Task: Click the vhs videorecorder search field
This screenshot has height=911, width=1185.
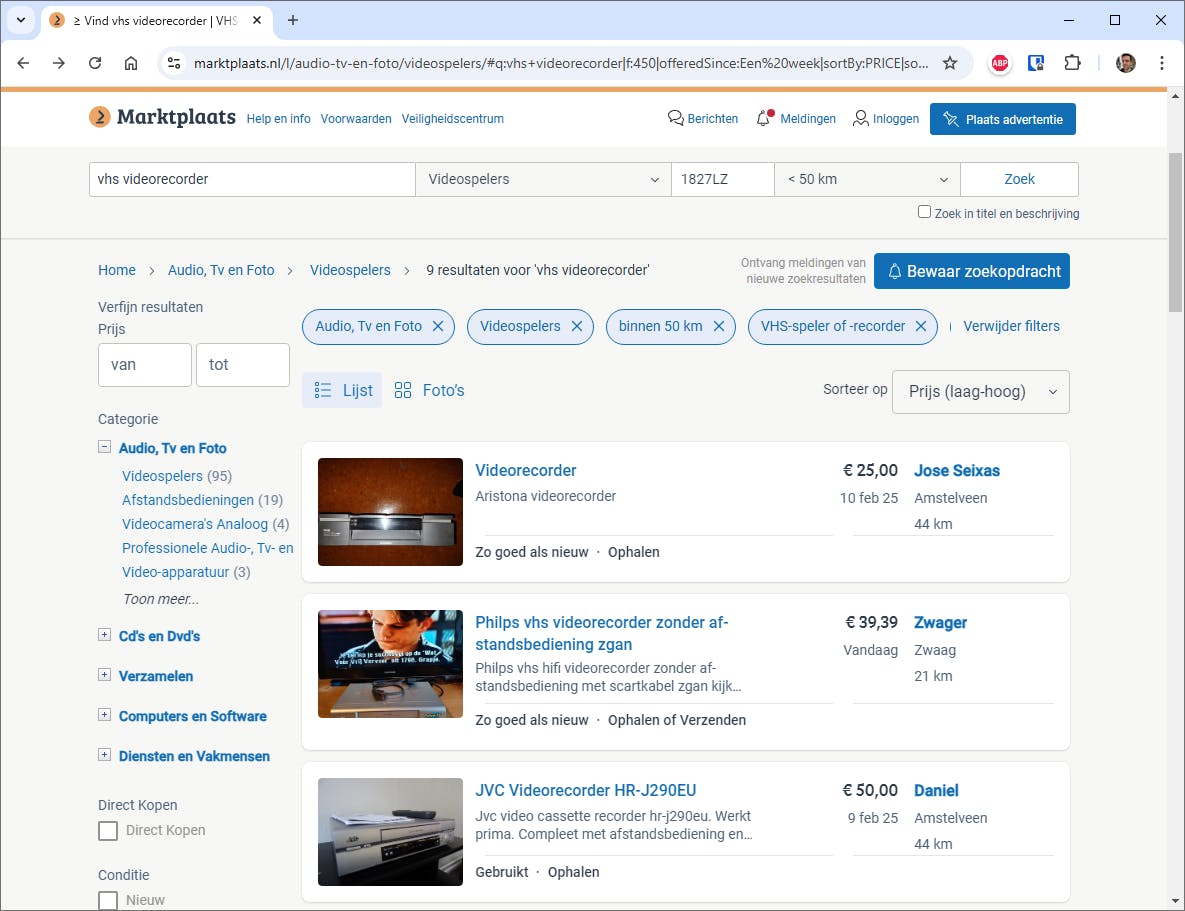Action: click(x=252, y=179)
